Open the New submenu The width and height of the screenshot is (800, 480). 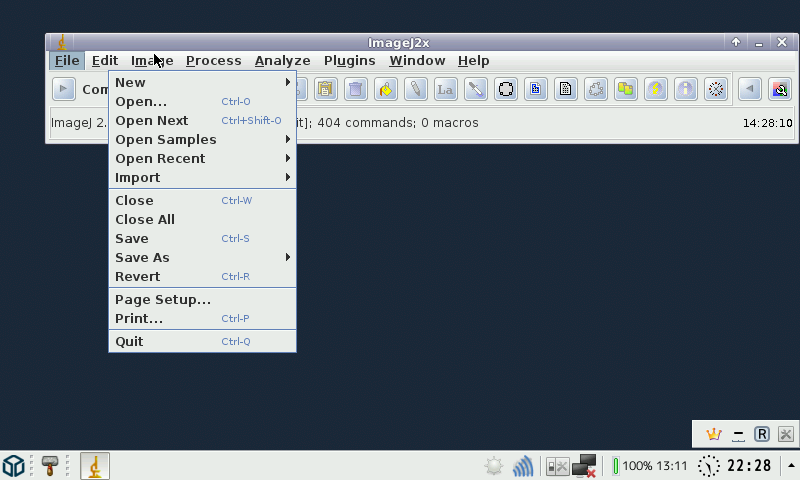pyautogui.click(x=203, y=83)
